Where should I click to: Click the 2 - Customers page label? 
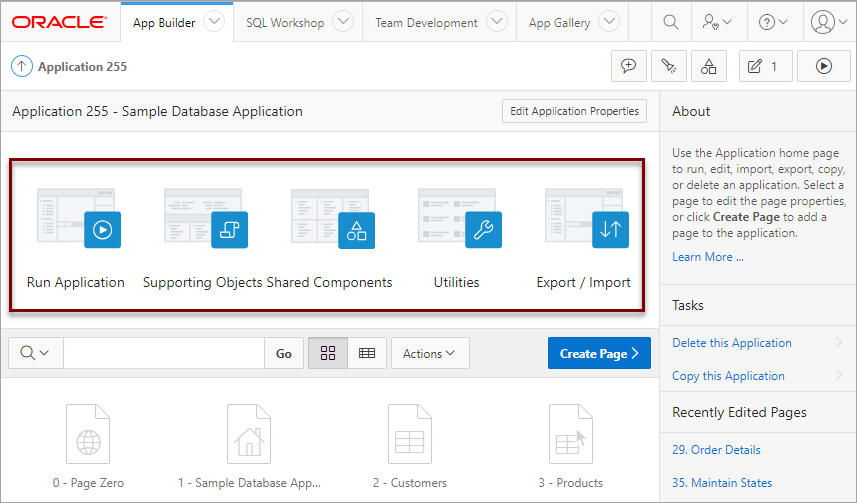410,483
